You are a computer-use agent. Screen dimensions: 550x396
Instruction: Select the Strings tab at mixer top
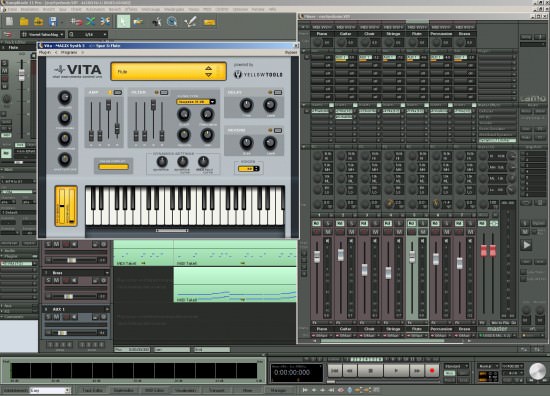393,34
